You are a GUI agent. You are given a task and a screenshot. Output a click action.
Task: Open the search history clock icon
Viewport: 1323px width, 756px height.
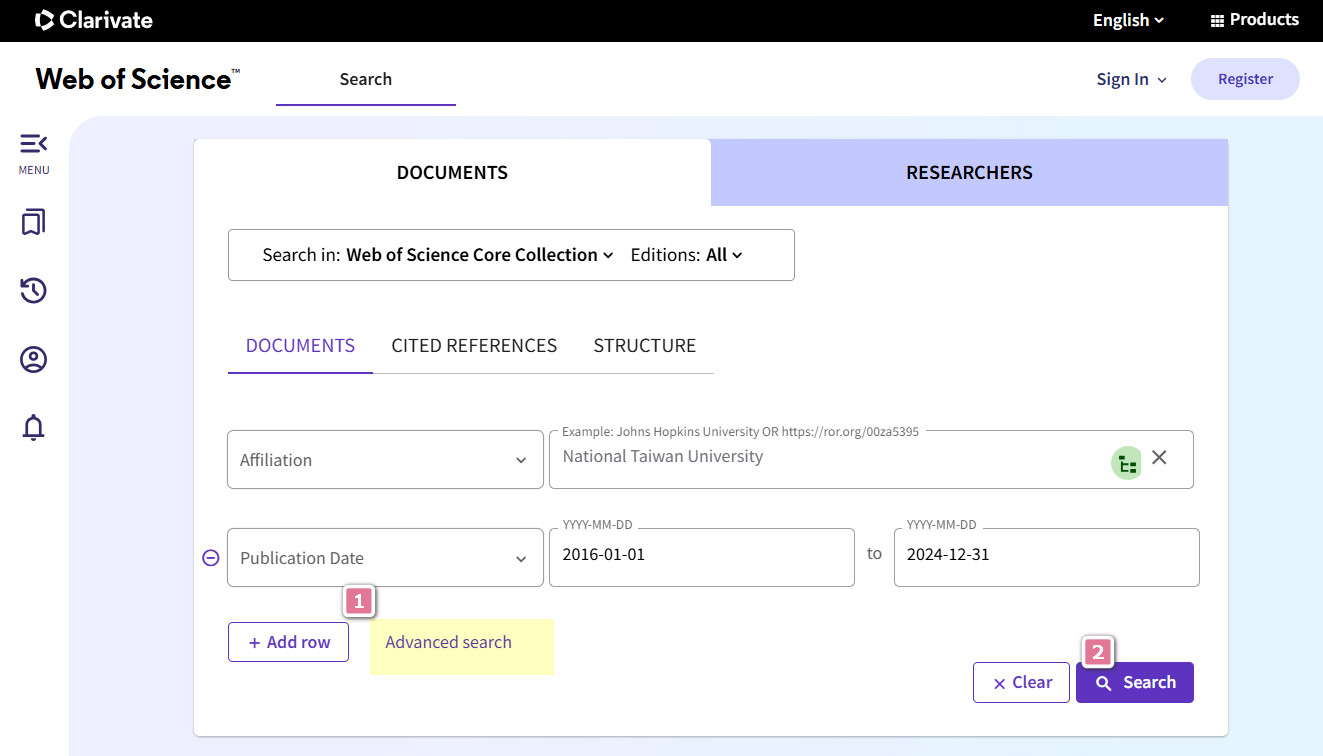tap(33, 291)
